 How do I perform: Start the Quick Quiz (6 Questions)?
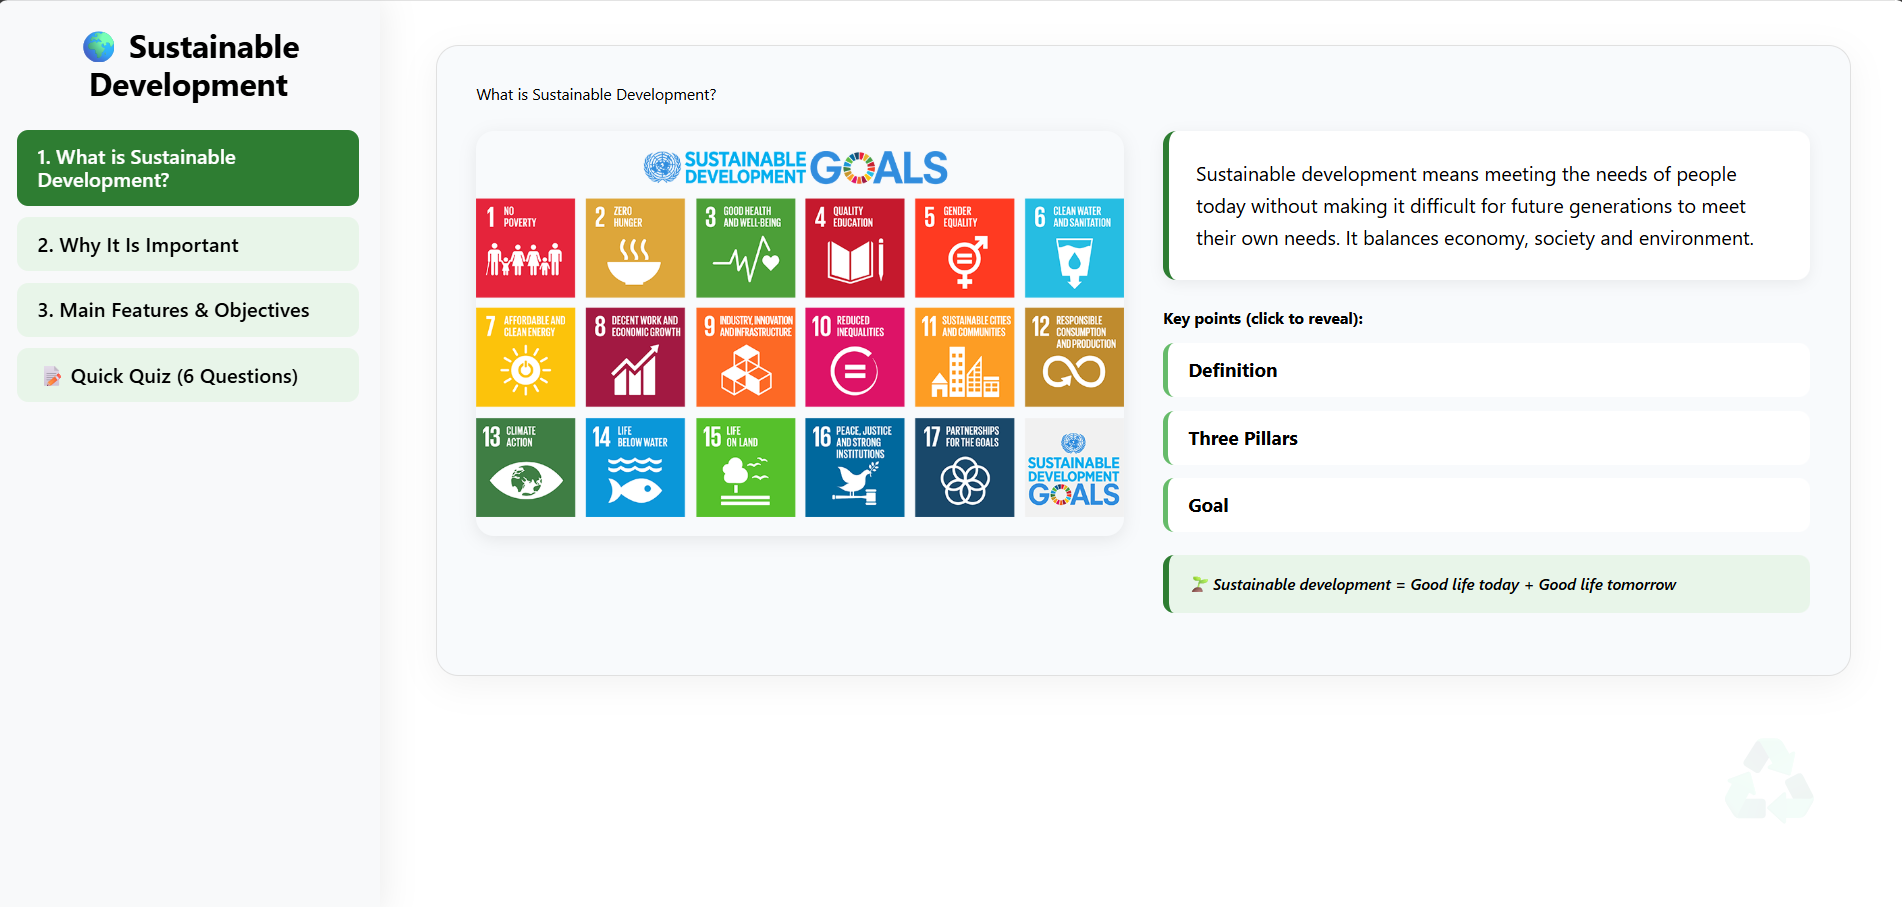(x=188, y=376)
